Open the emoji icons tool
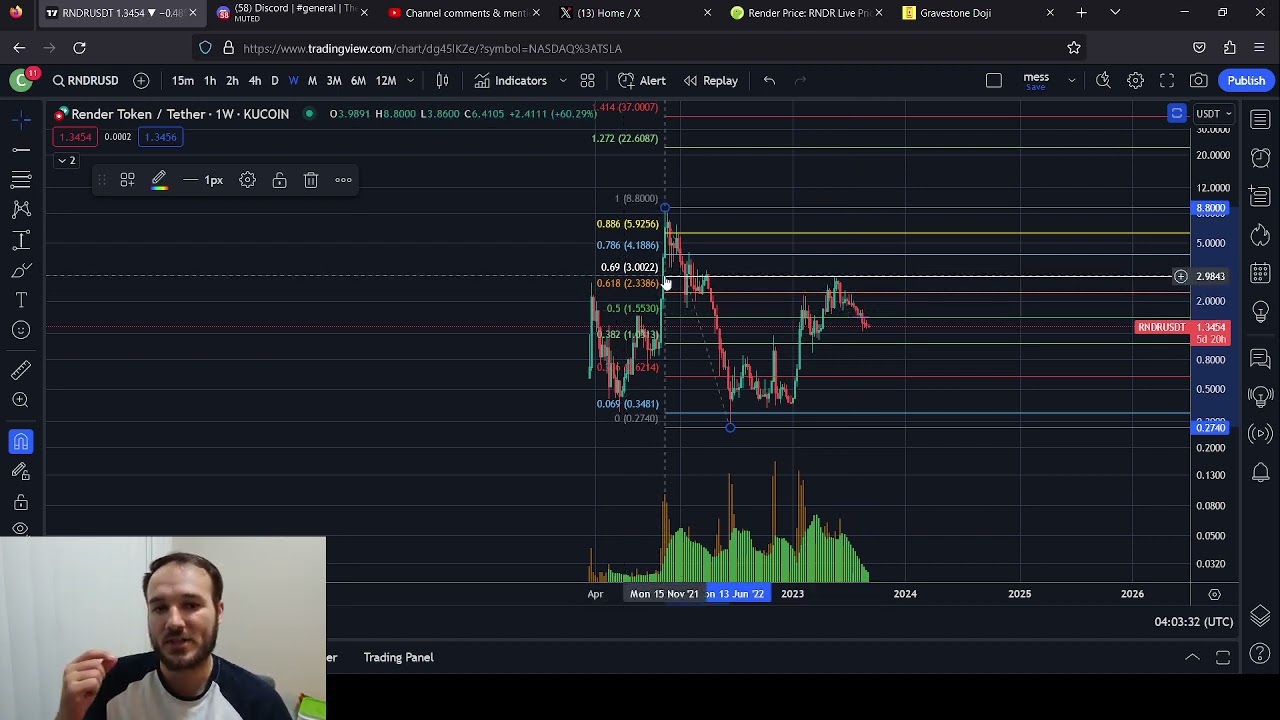 (x=21, y=330)
